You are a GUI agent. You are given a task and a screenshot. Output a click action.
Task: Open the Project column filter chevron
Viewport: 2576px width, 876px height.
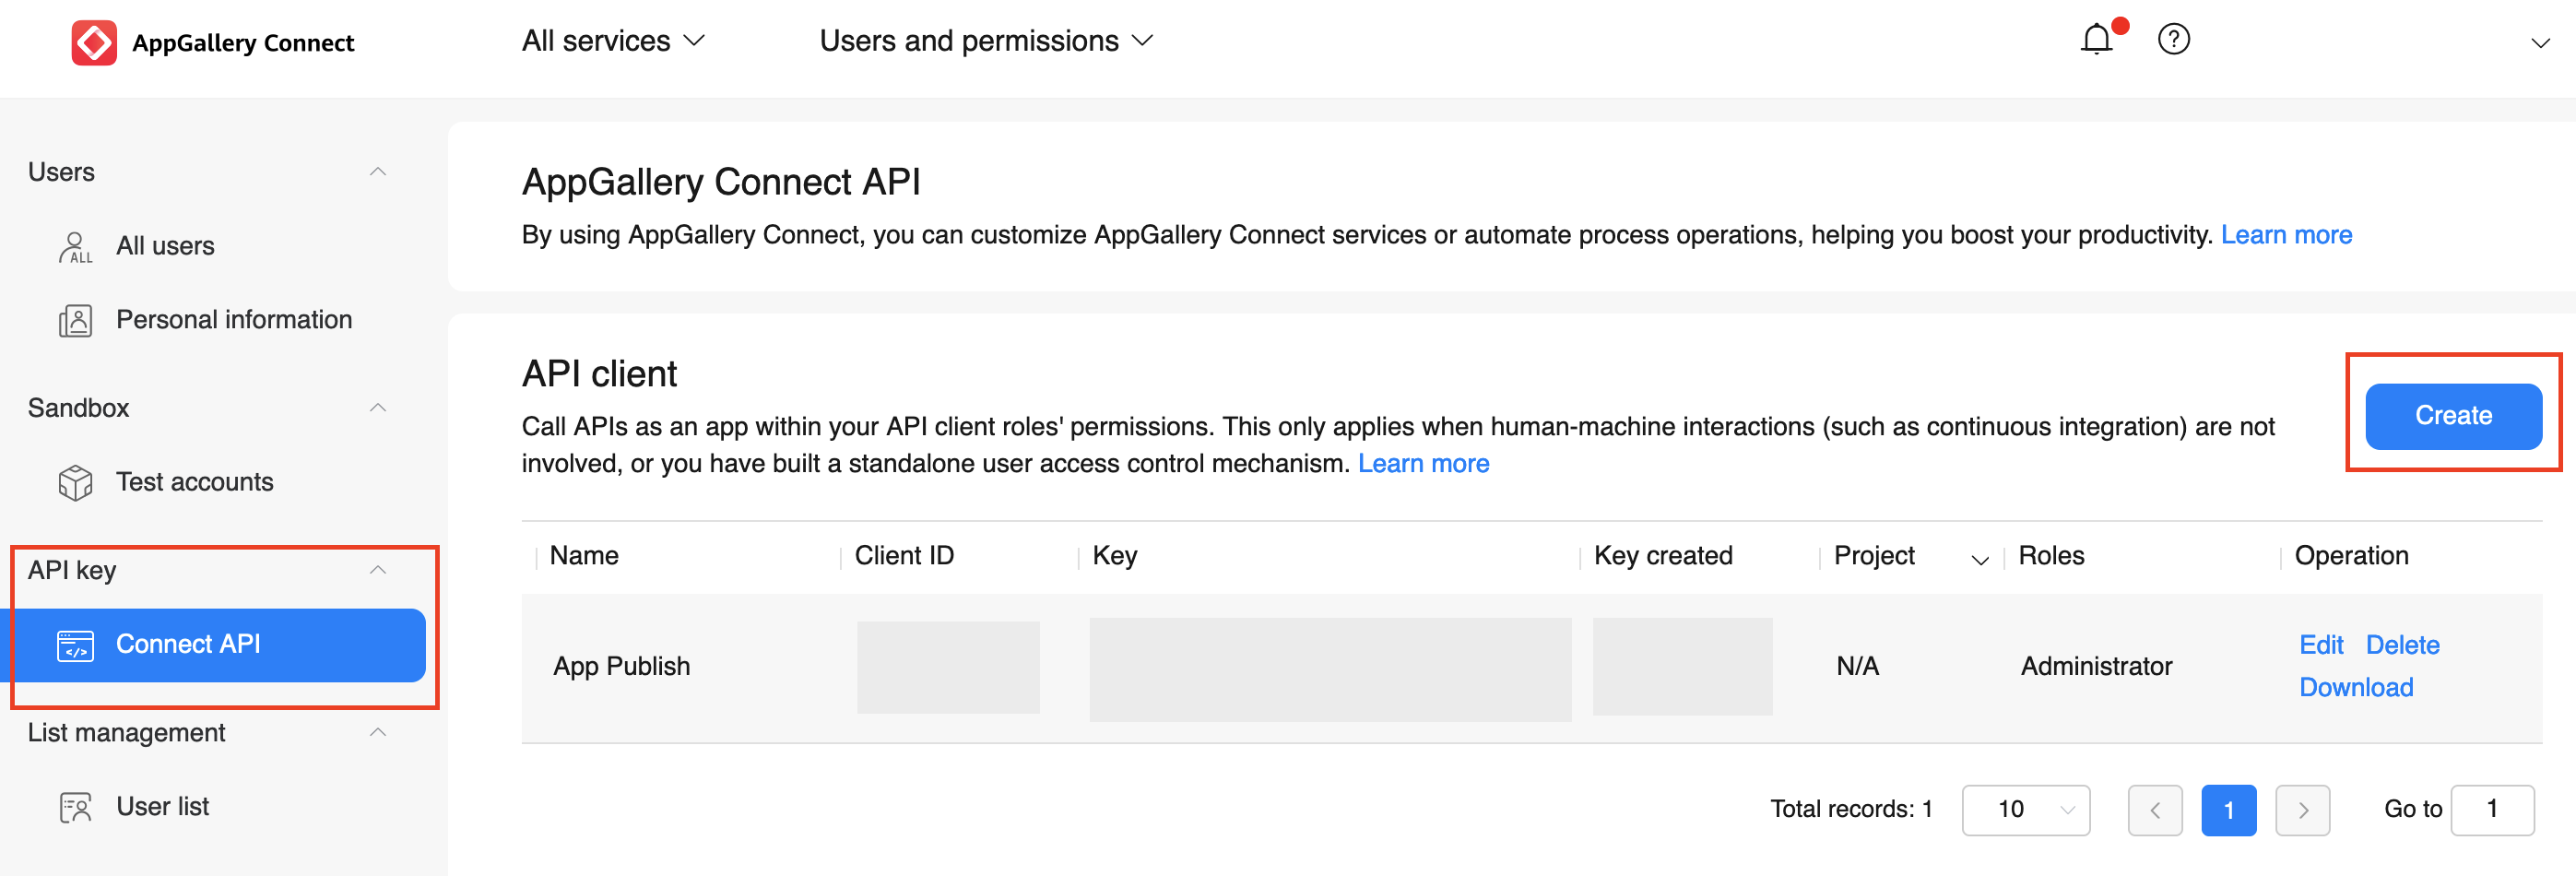coord(1980,560)
